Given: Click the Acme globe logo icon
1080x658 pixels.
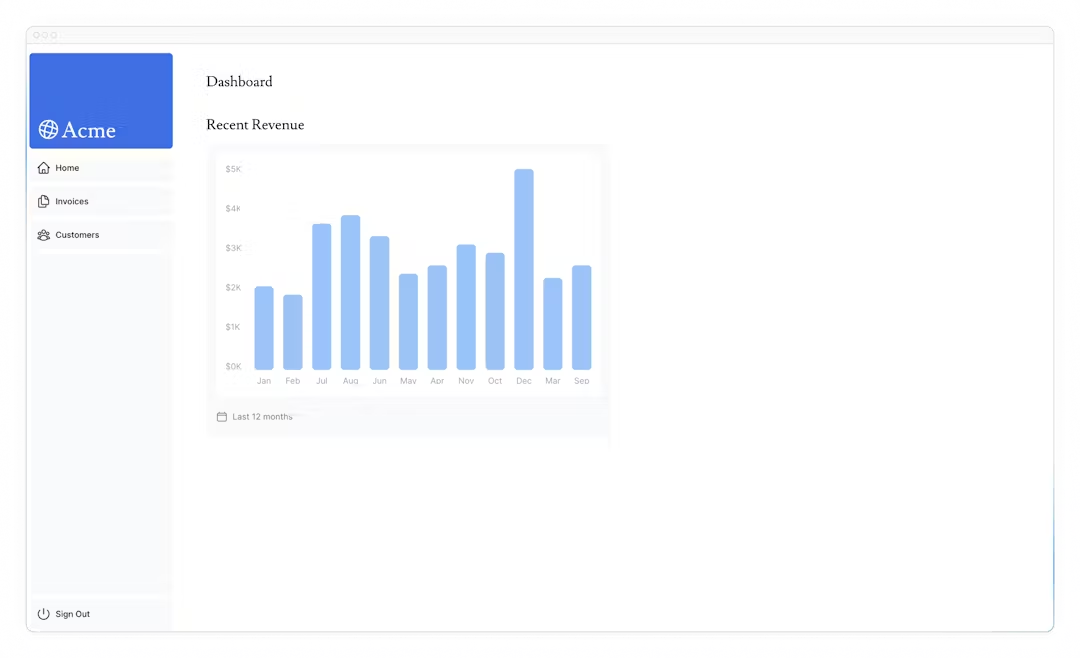Looking at the screenshot, I should point(48,130).
